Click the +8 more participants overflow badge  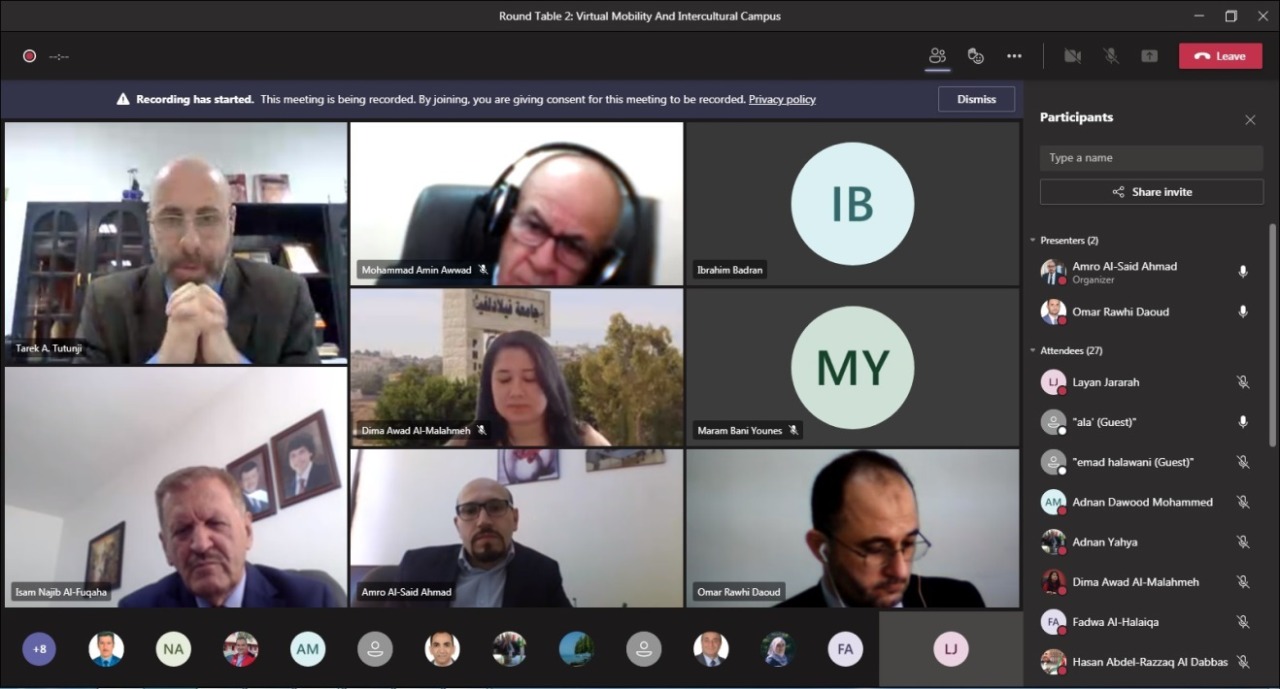[39, 649]
